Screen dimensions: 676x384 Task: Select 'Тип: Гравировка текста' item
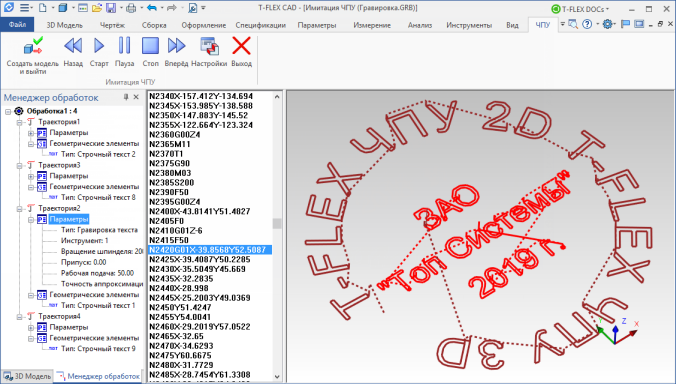point(99,230)
